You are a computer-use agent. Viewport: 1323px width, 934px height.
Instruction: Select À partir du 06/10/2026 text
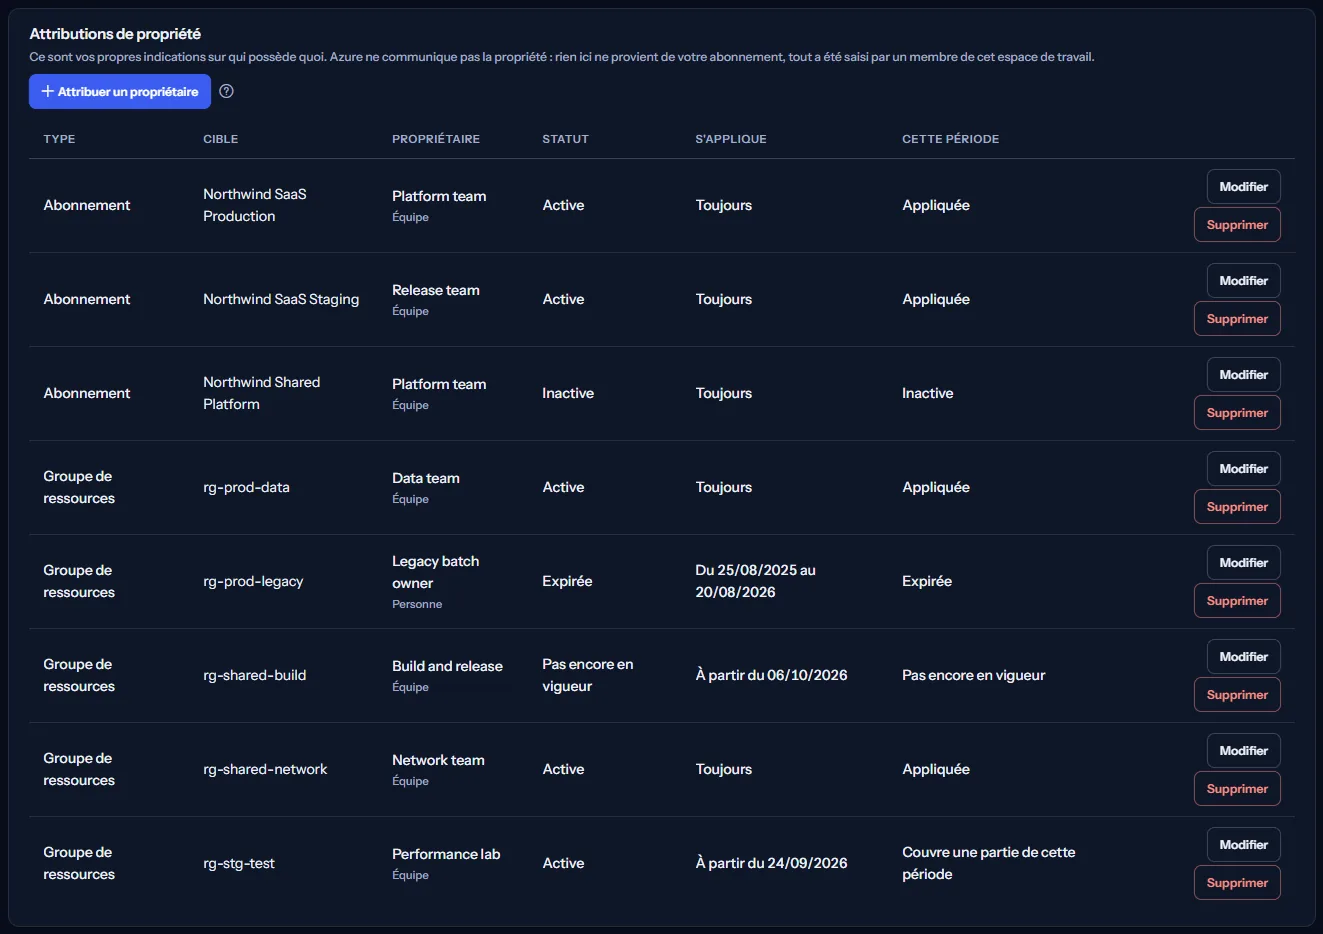point(771,675)
